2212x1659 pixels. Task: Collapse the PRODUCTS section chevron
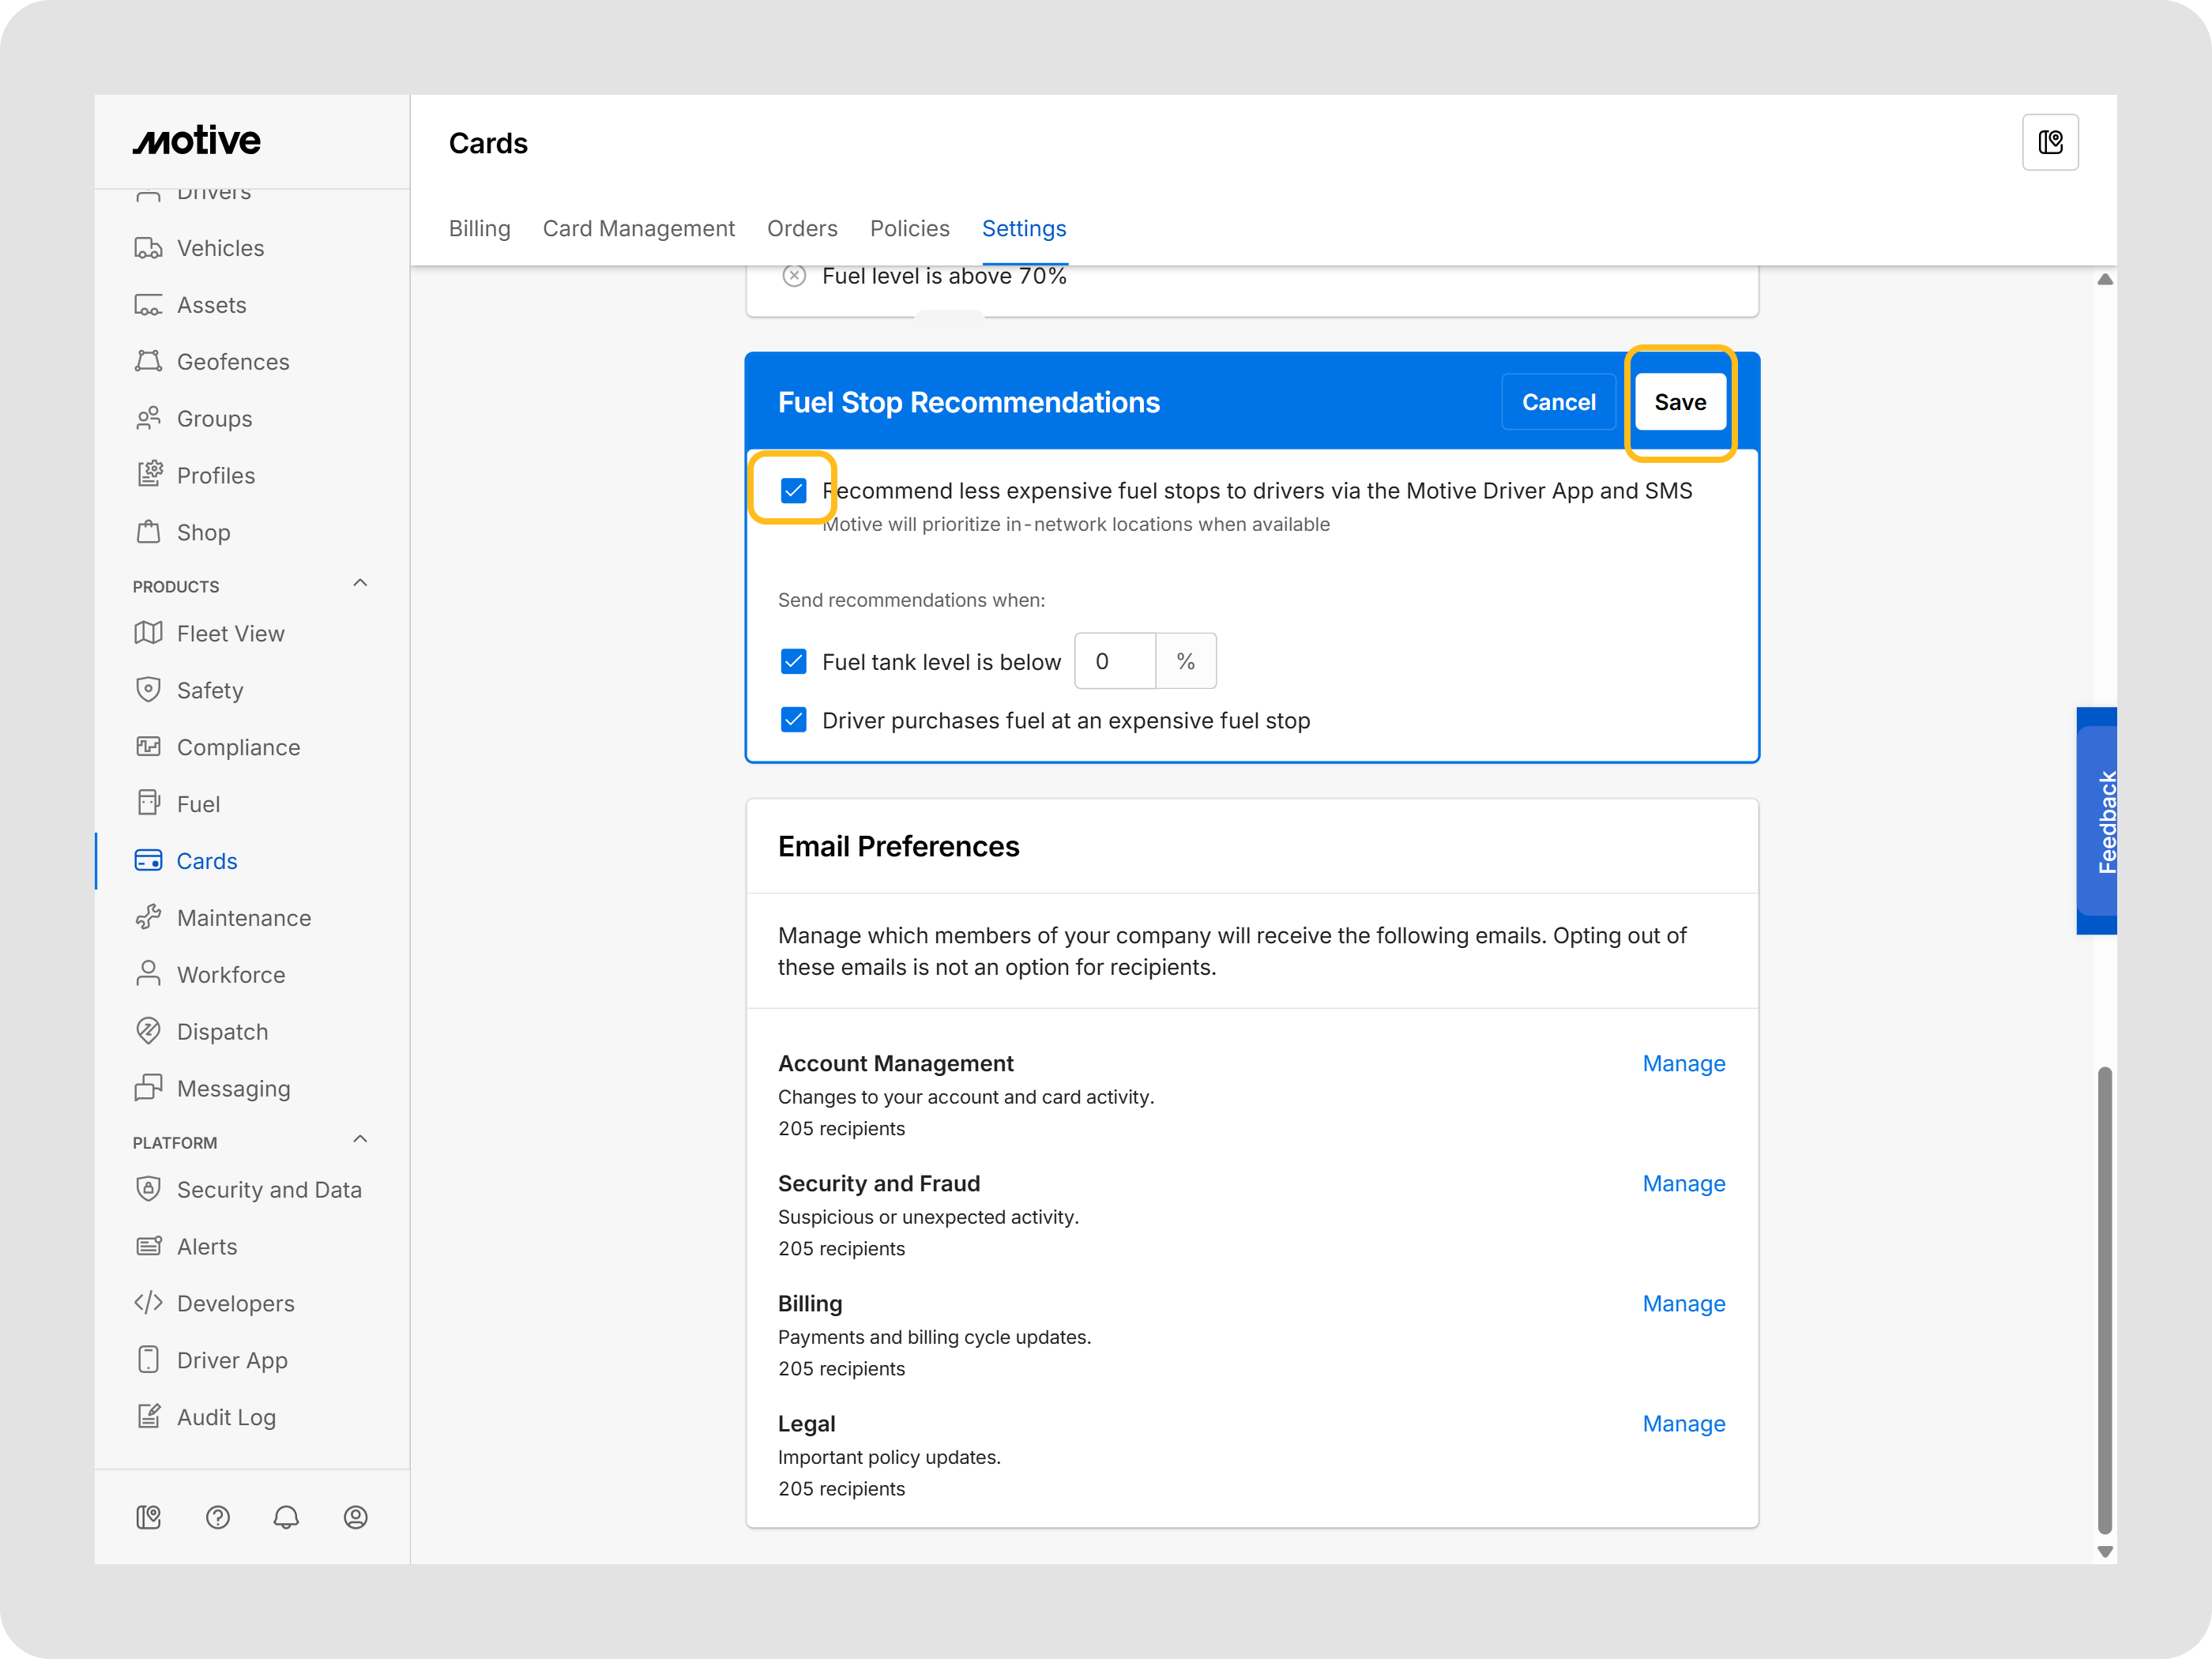click(x=360, y=583)
